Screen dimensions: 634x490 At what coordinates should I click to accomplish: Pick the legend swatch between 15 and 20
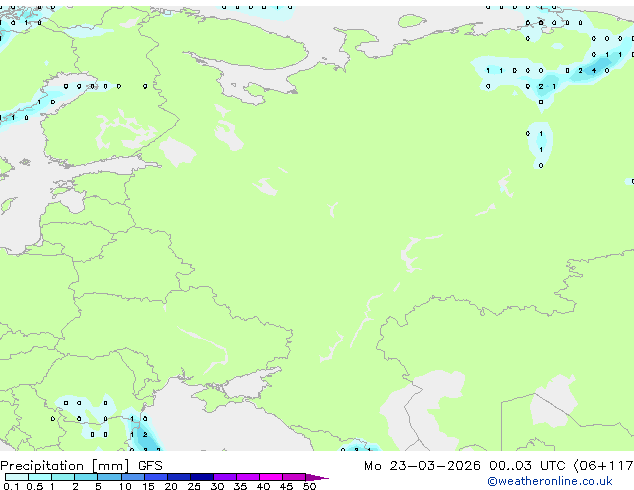click(x=156, y=477)
